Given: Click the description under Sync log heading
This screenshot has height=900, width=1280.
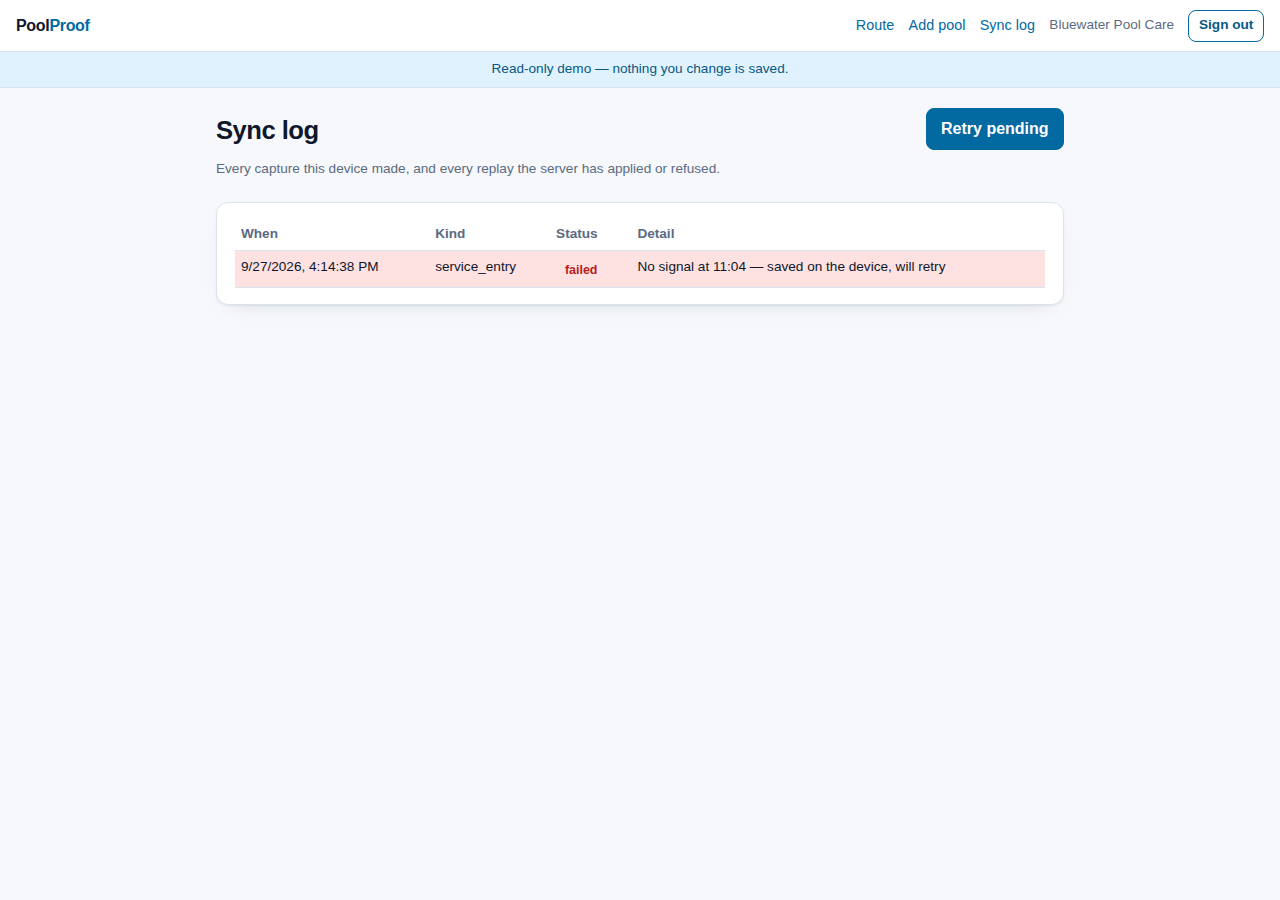Looking at the screenshot, I should (x=468, y=169).
